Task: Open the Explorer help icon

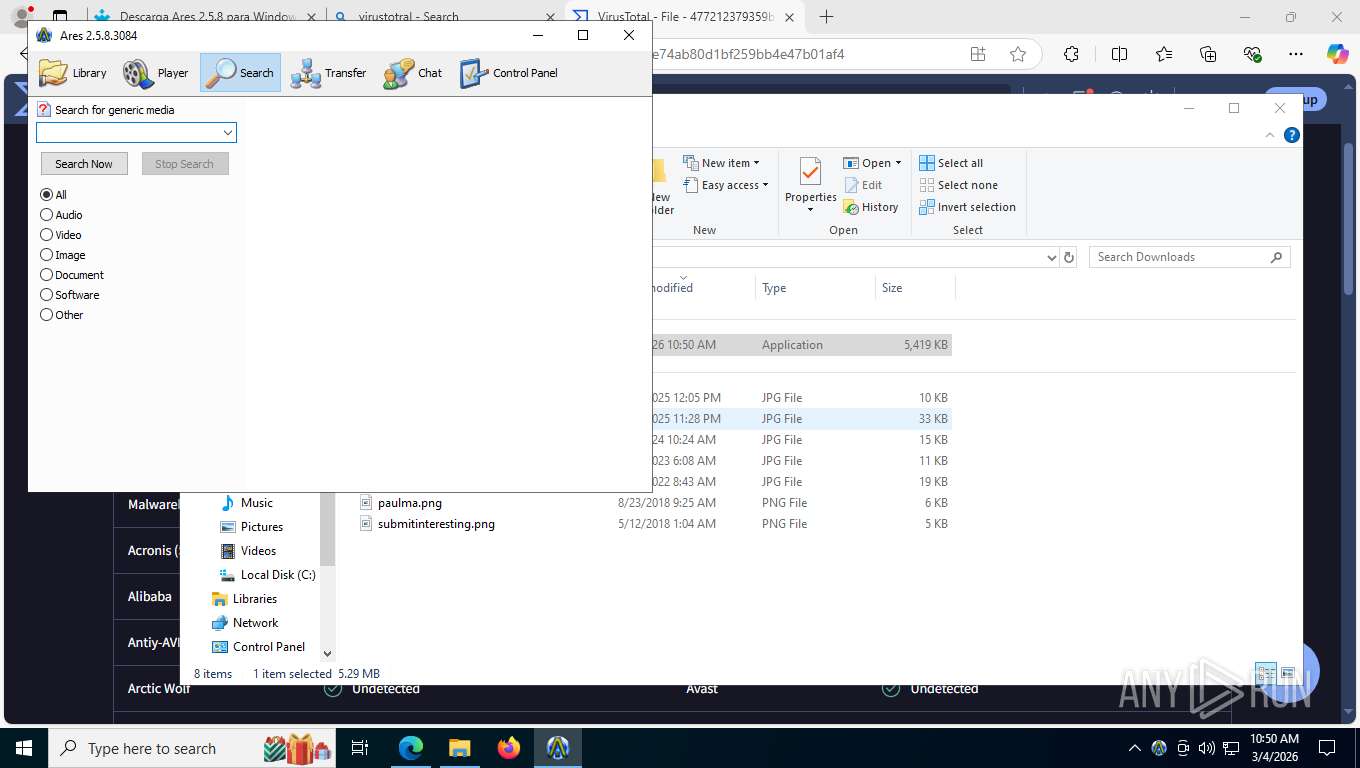Action: (x=1292, y=135)
